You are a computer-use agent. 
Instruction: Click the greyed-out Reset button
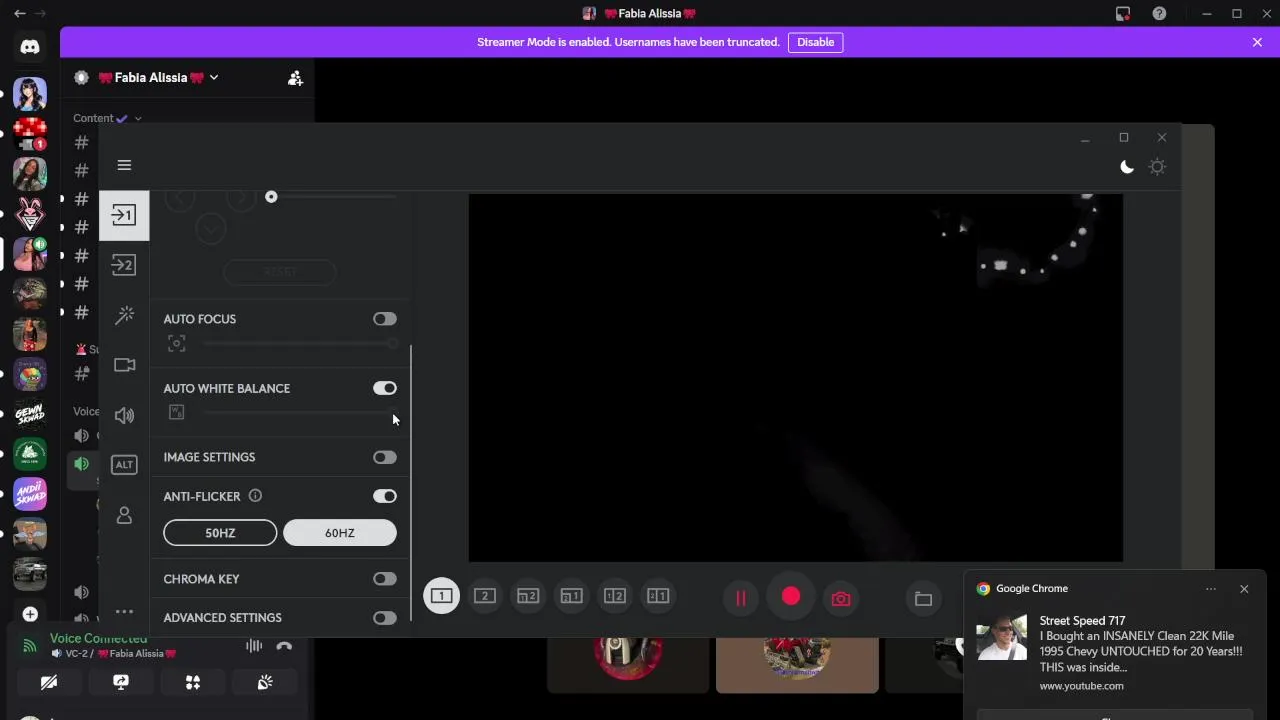[280, 272]
